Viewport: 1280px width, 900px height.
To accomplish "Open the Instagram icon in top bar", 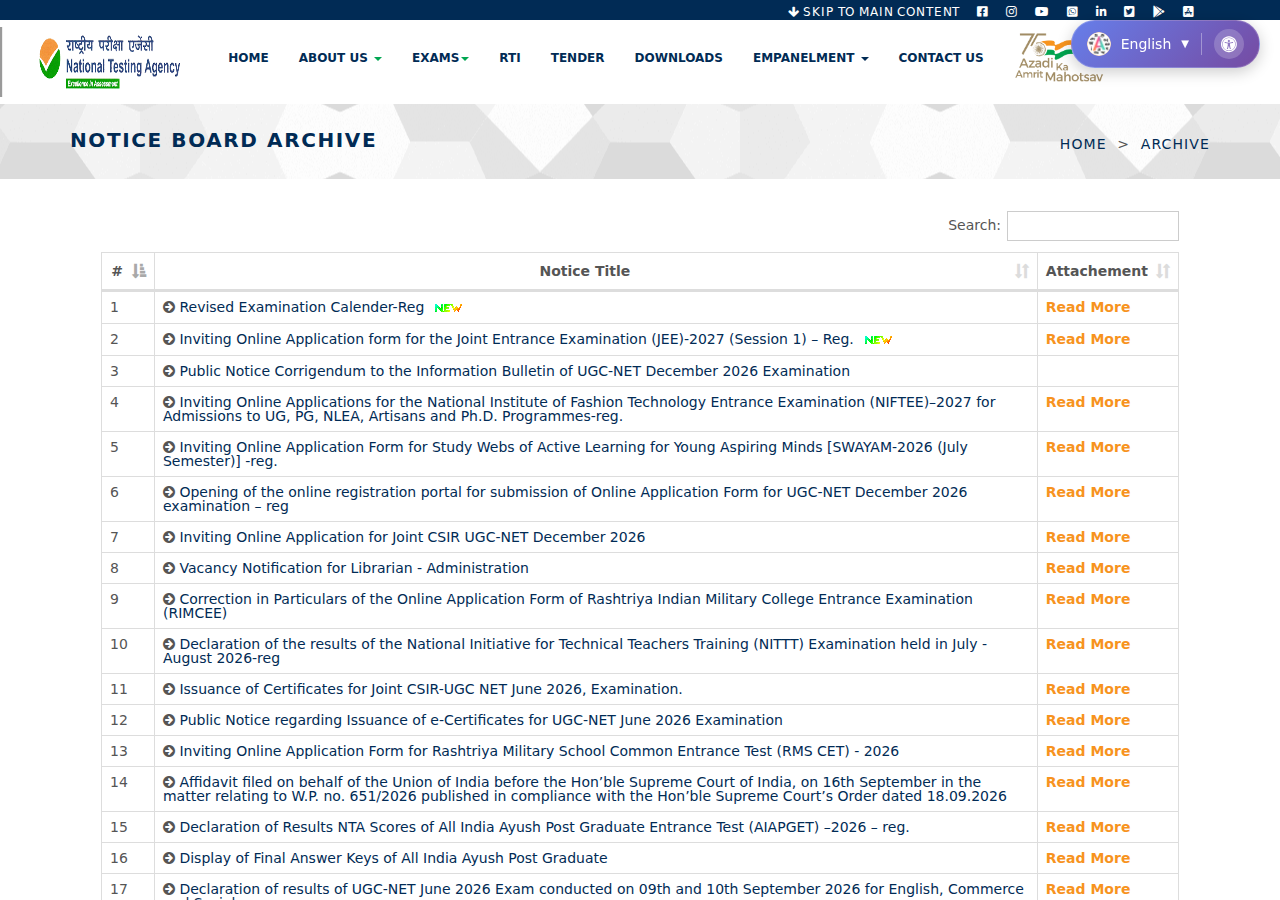I will click(x=1011, y=12).
